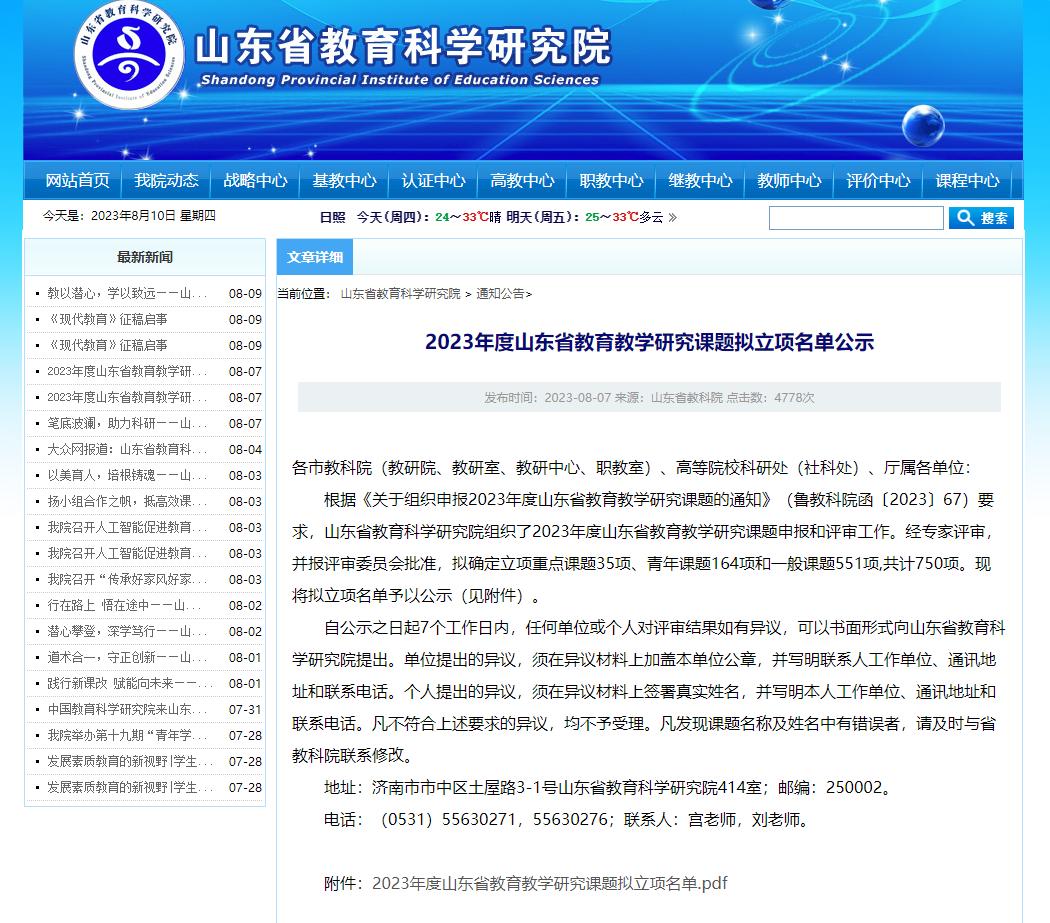Select 基教中心 in the navigation bar
Screen dimensions: 1050x923
(344, 180)
